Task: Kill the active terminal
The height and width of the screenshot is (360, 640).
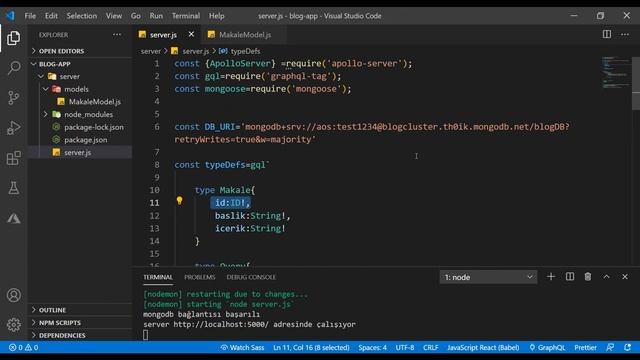Action: point(588,277)
